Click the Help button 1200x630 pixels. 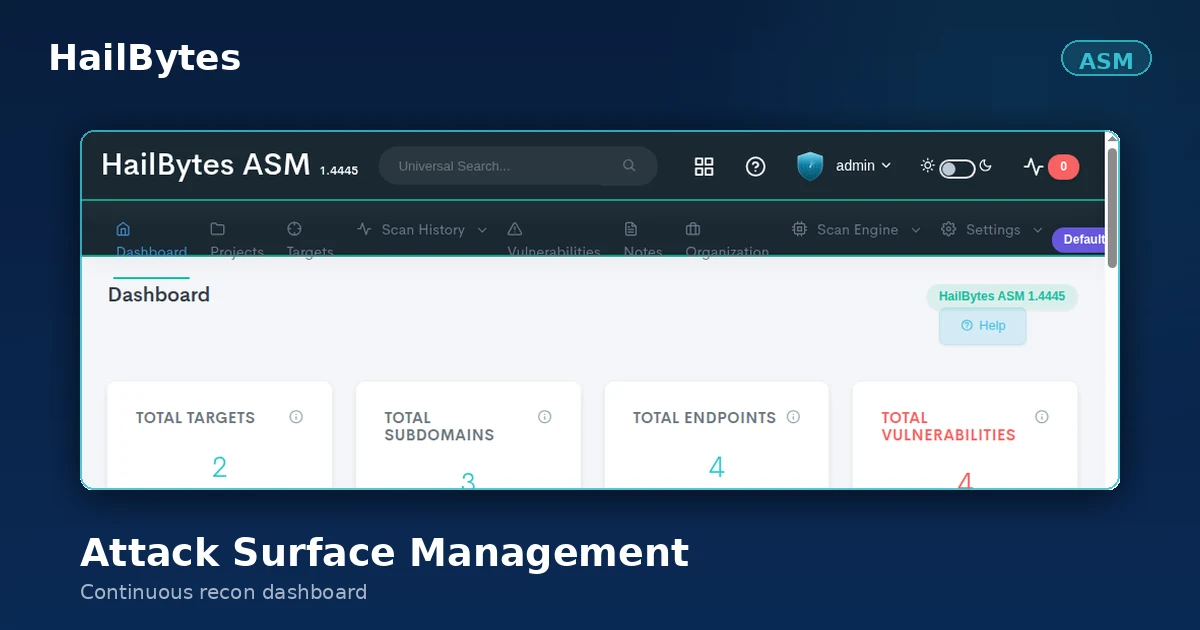pyautogui.click(x=983, y=326)
